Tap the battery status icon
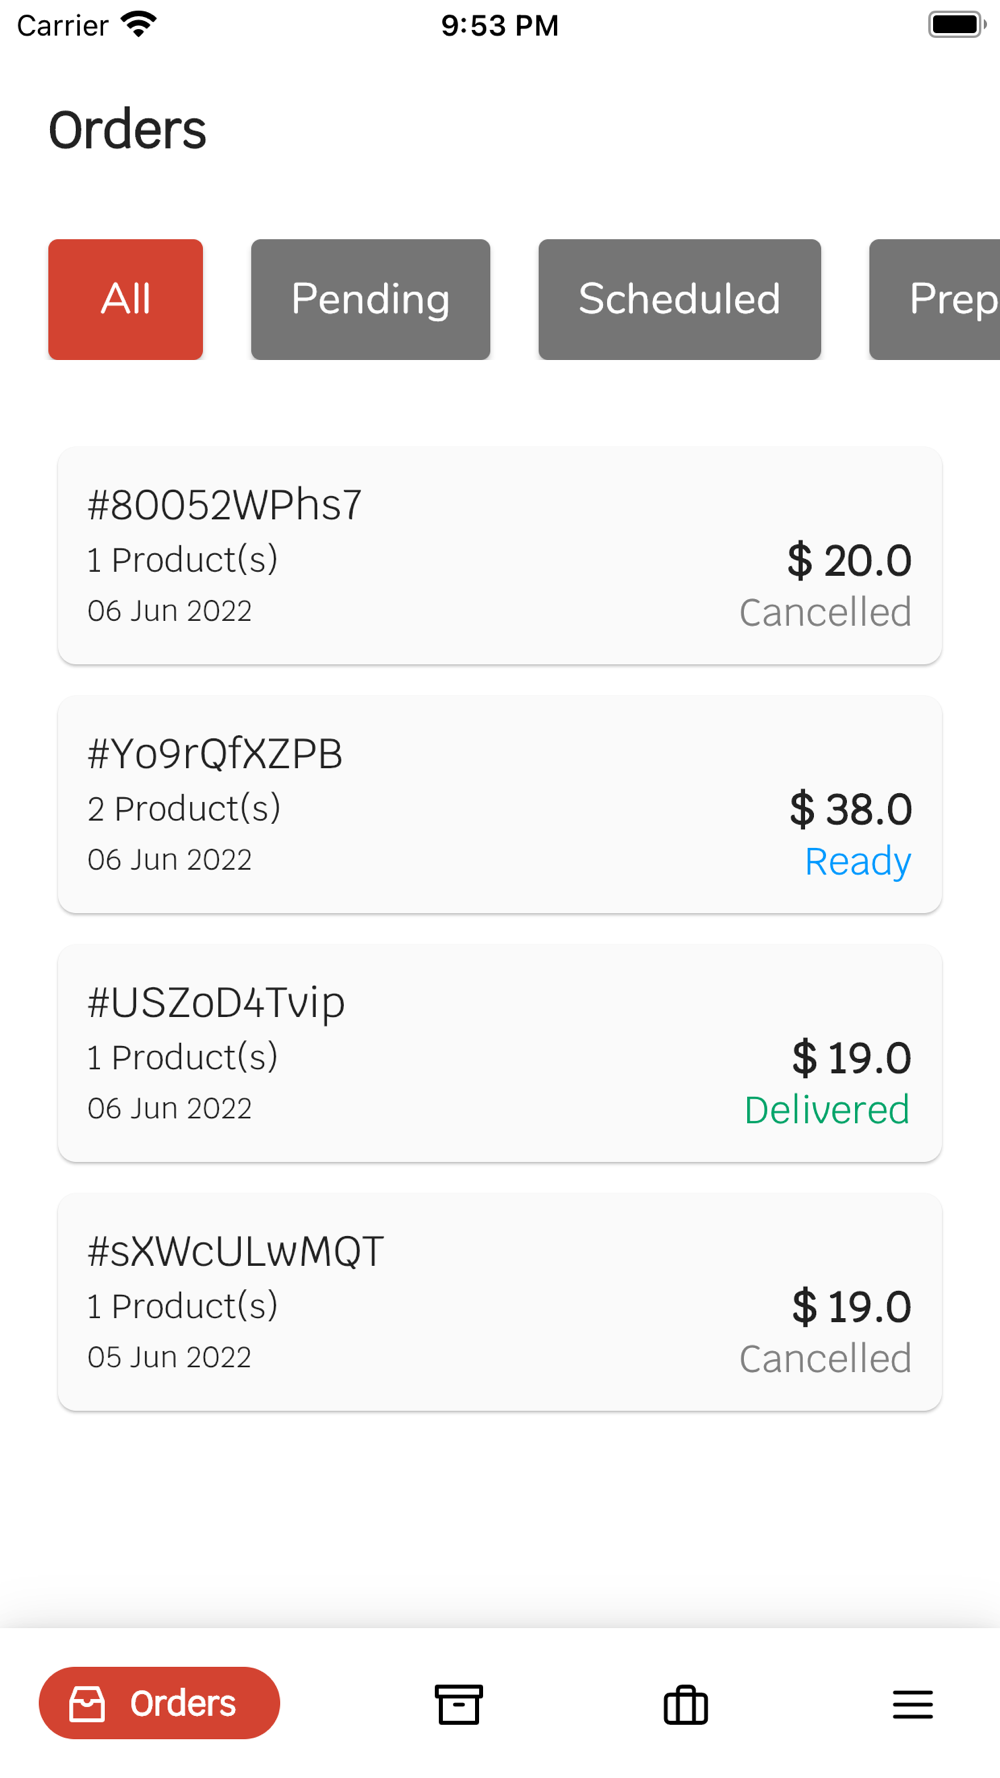This screenshot has height=1778, width=1000. point(956,24)
